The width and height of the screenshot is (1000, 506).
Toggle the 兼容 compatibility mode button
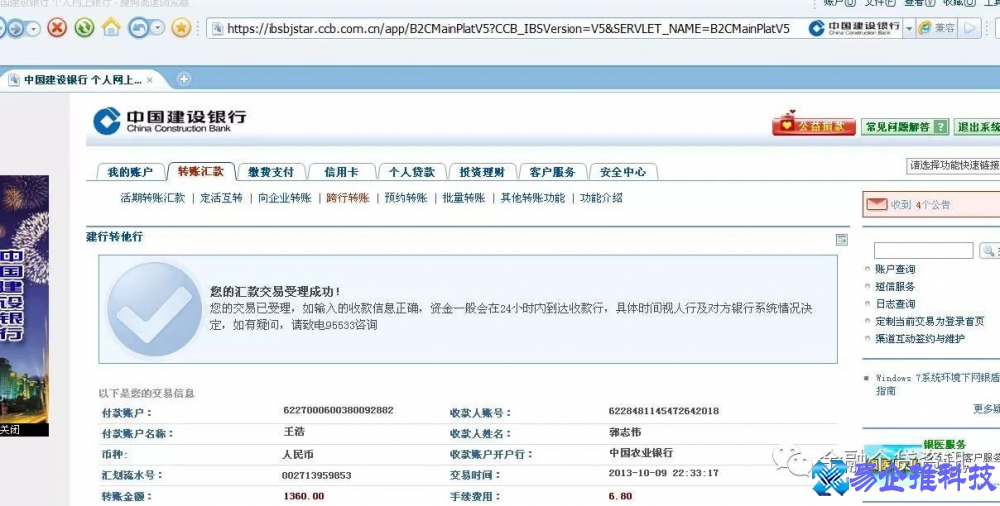click(x=937, y=28)
